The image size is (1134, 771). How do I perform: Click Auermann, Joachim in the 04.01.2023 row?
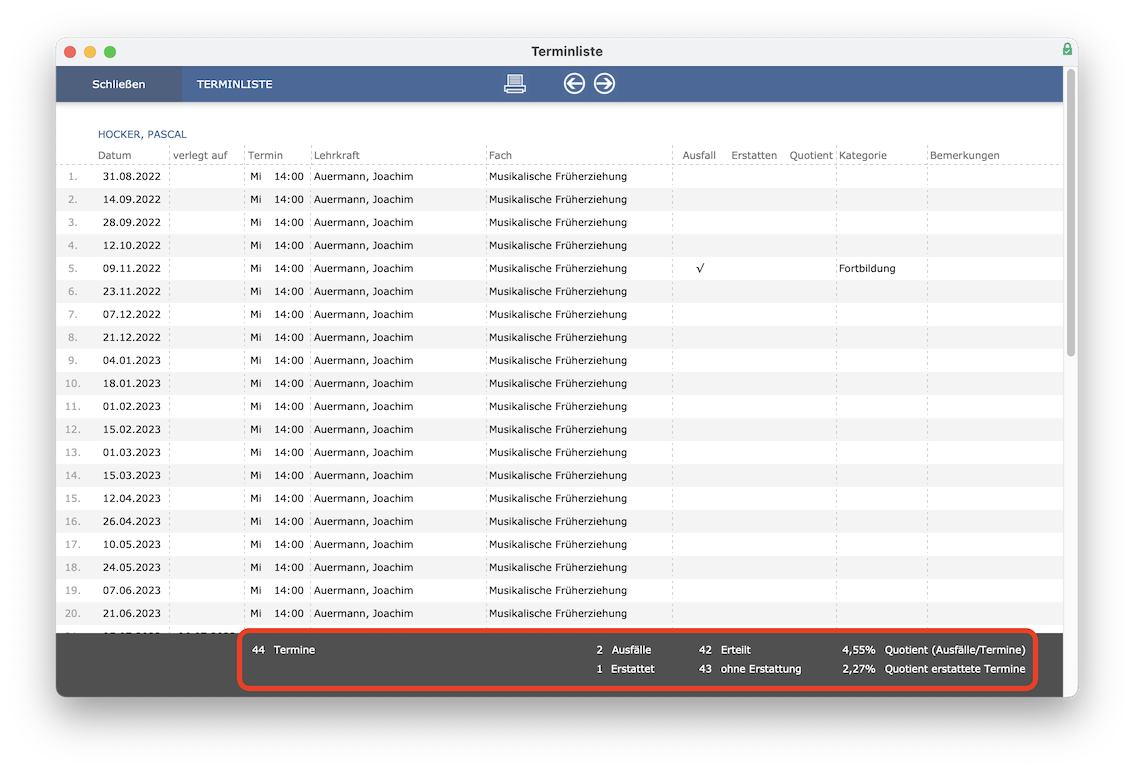point(364,360)
